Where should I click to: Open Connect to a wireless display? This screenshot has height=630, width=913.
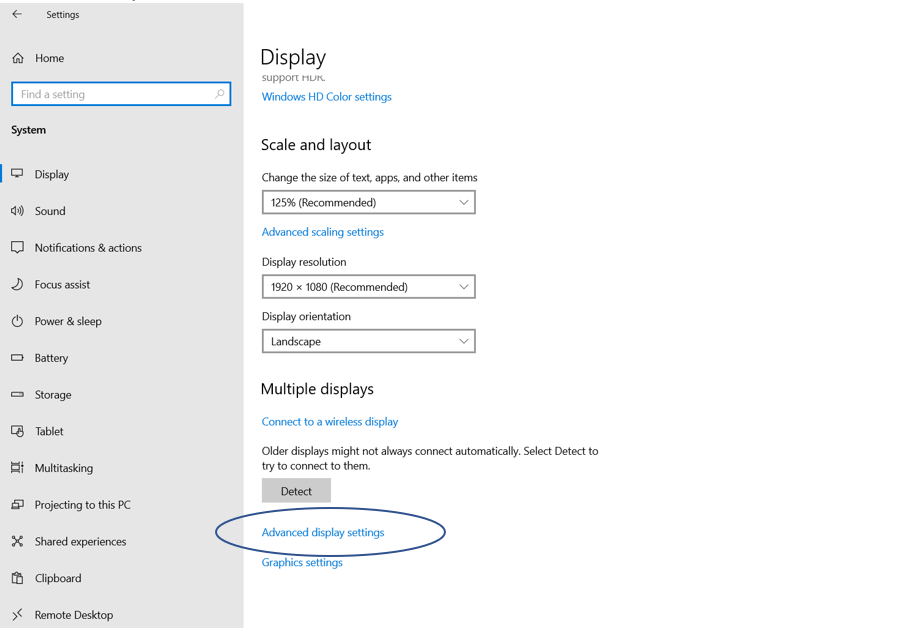point(330,422)
